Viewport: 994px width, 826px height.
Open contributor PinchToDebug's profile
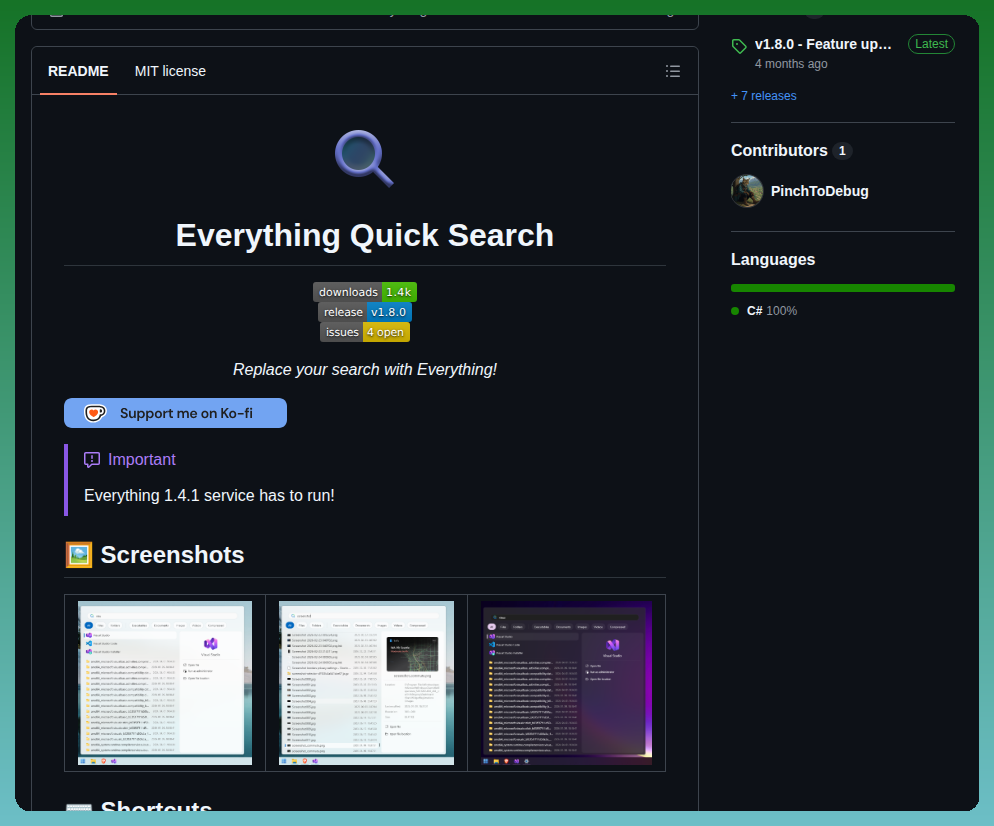click(x=819, y=191)
